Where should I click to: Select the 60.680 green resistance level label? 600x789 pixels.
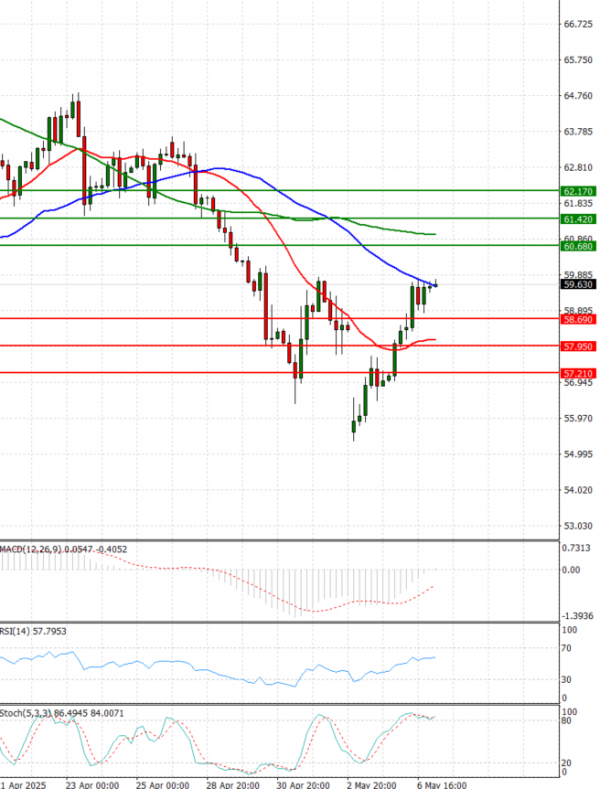tap(578, 246)
